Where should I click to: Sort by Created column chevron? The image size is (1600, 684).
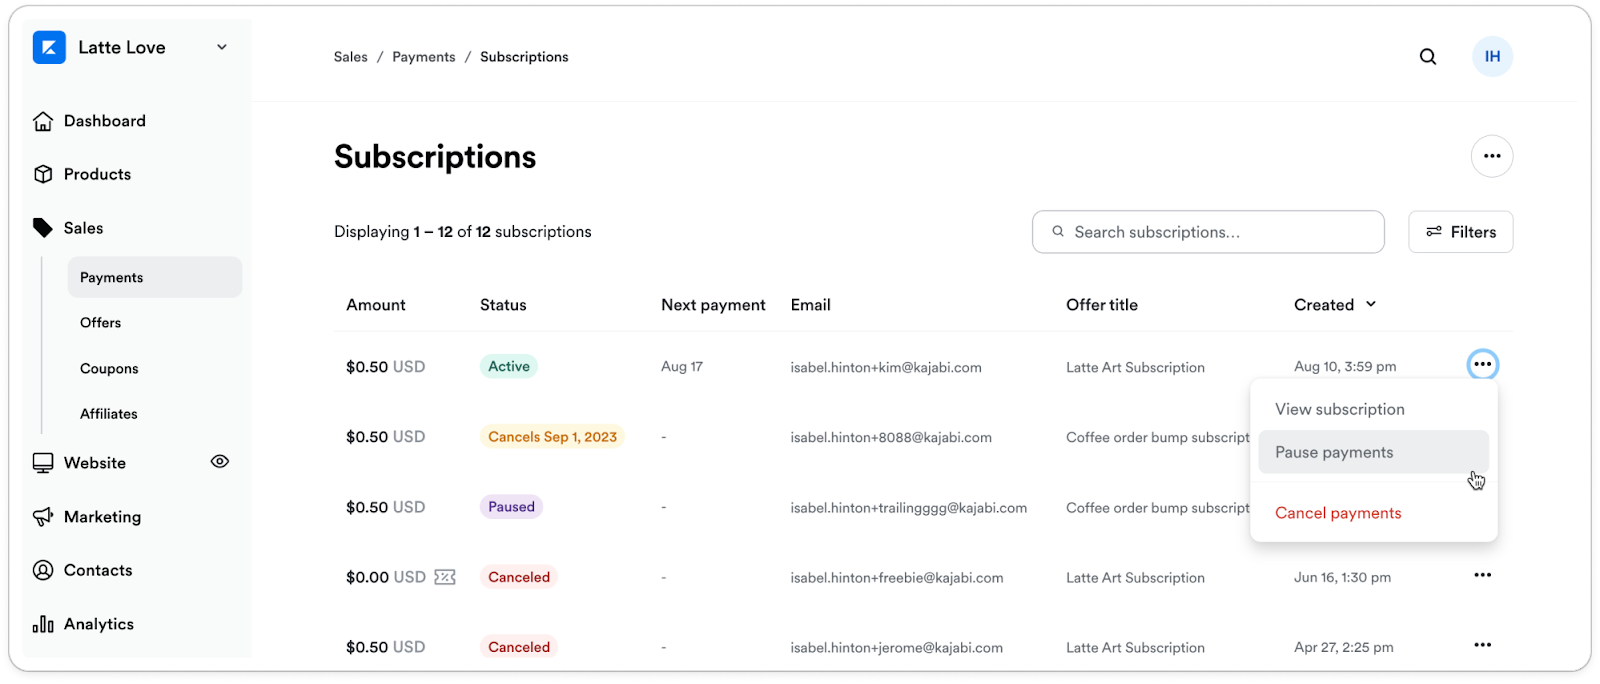click(1371, 304)
